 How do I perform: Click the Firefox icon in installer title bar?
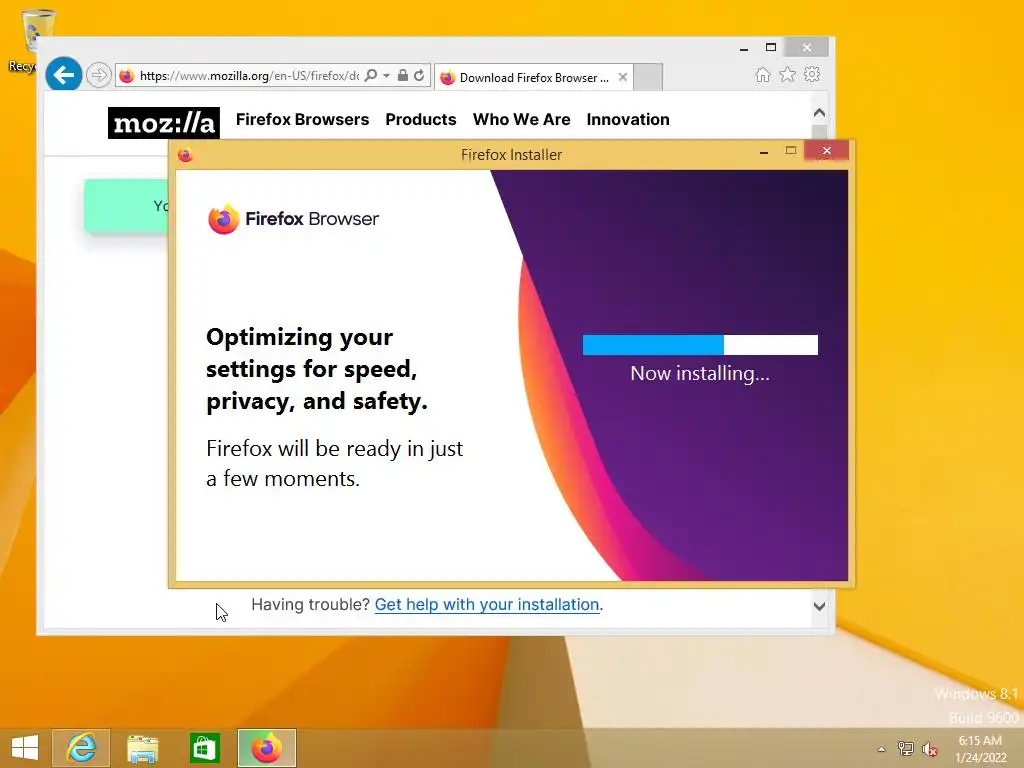[185, 155]
